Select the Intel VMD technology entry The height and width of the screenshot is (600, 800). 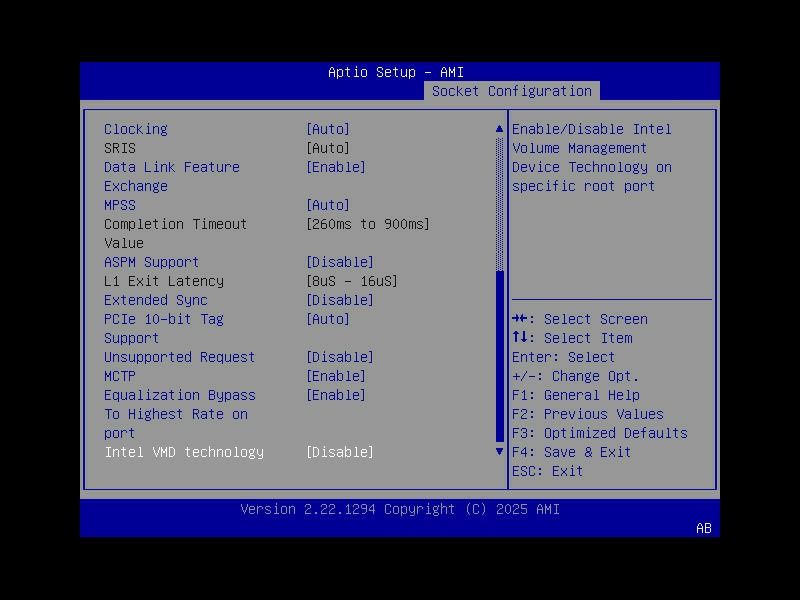click(184, 451)
